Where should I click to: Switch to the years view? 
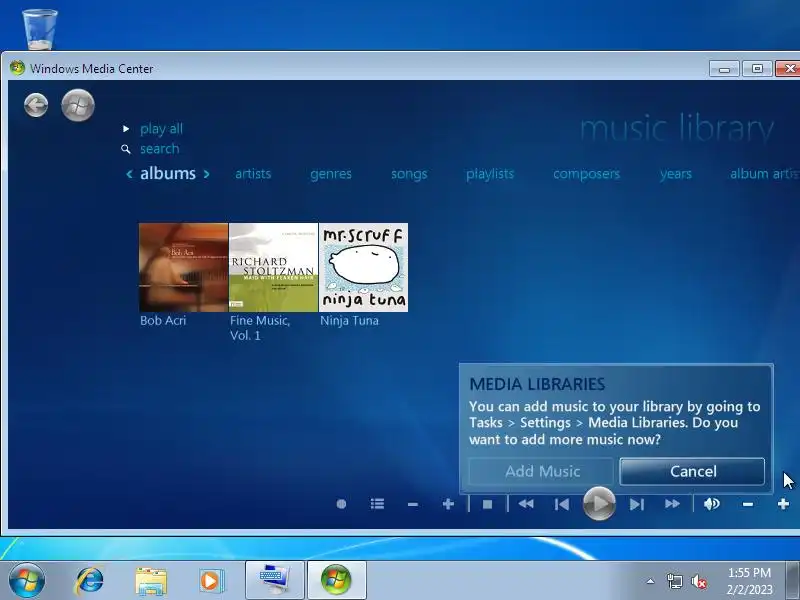click(x=676, y=174)
